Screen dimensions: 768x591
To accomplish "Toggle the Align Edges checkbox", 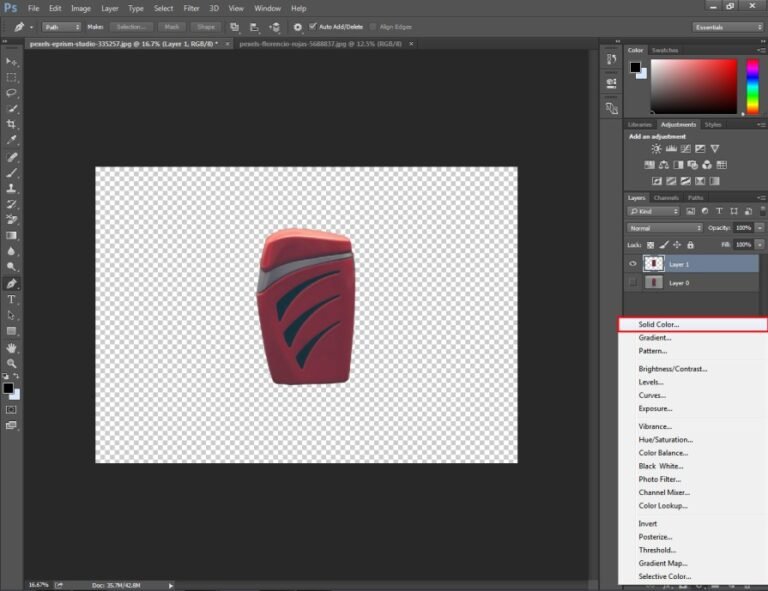I will pos(373,26).
